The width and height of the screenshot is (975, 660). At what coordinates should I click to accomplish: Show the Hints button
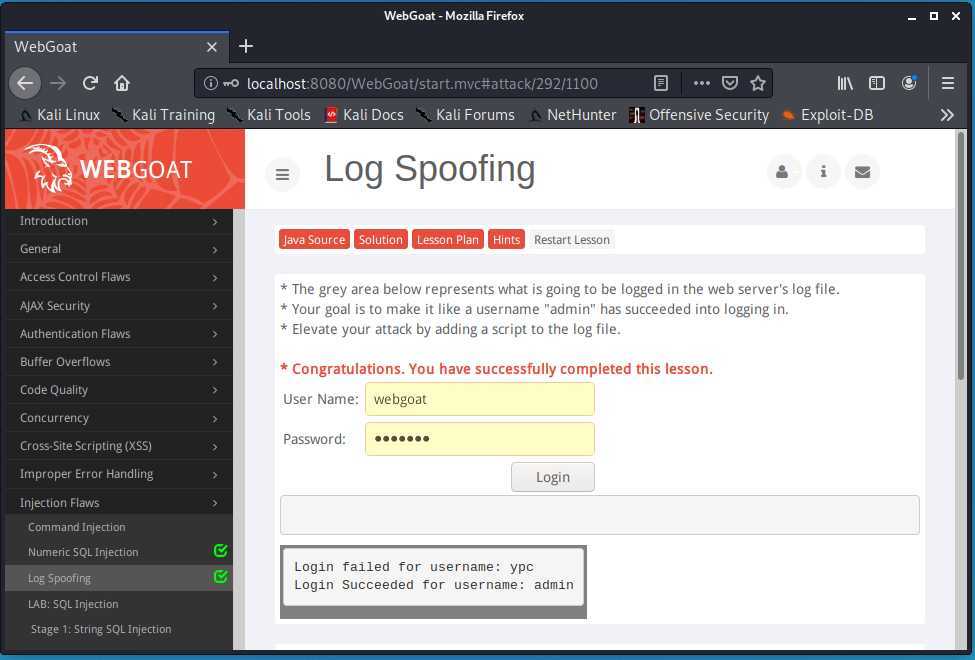click(506, 239)
